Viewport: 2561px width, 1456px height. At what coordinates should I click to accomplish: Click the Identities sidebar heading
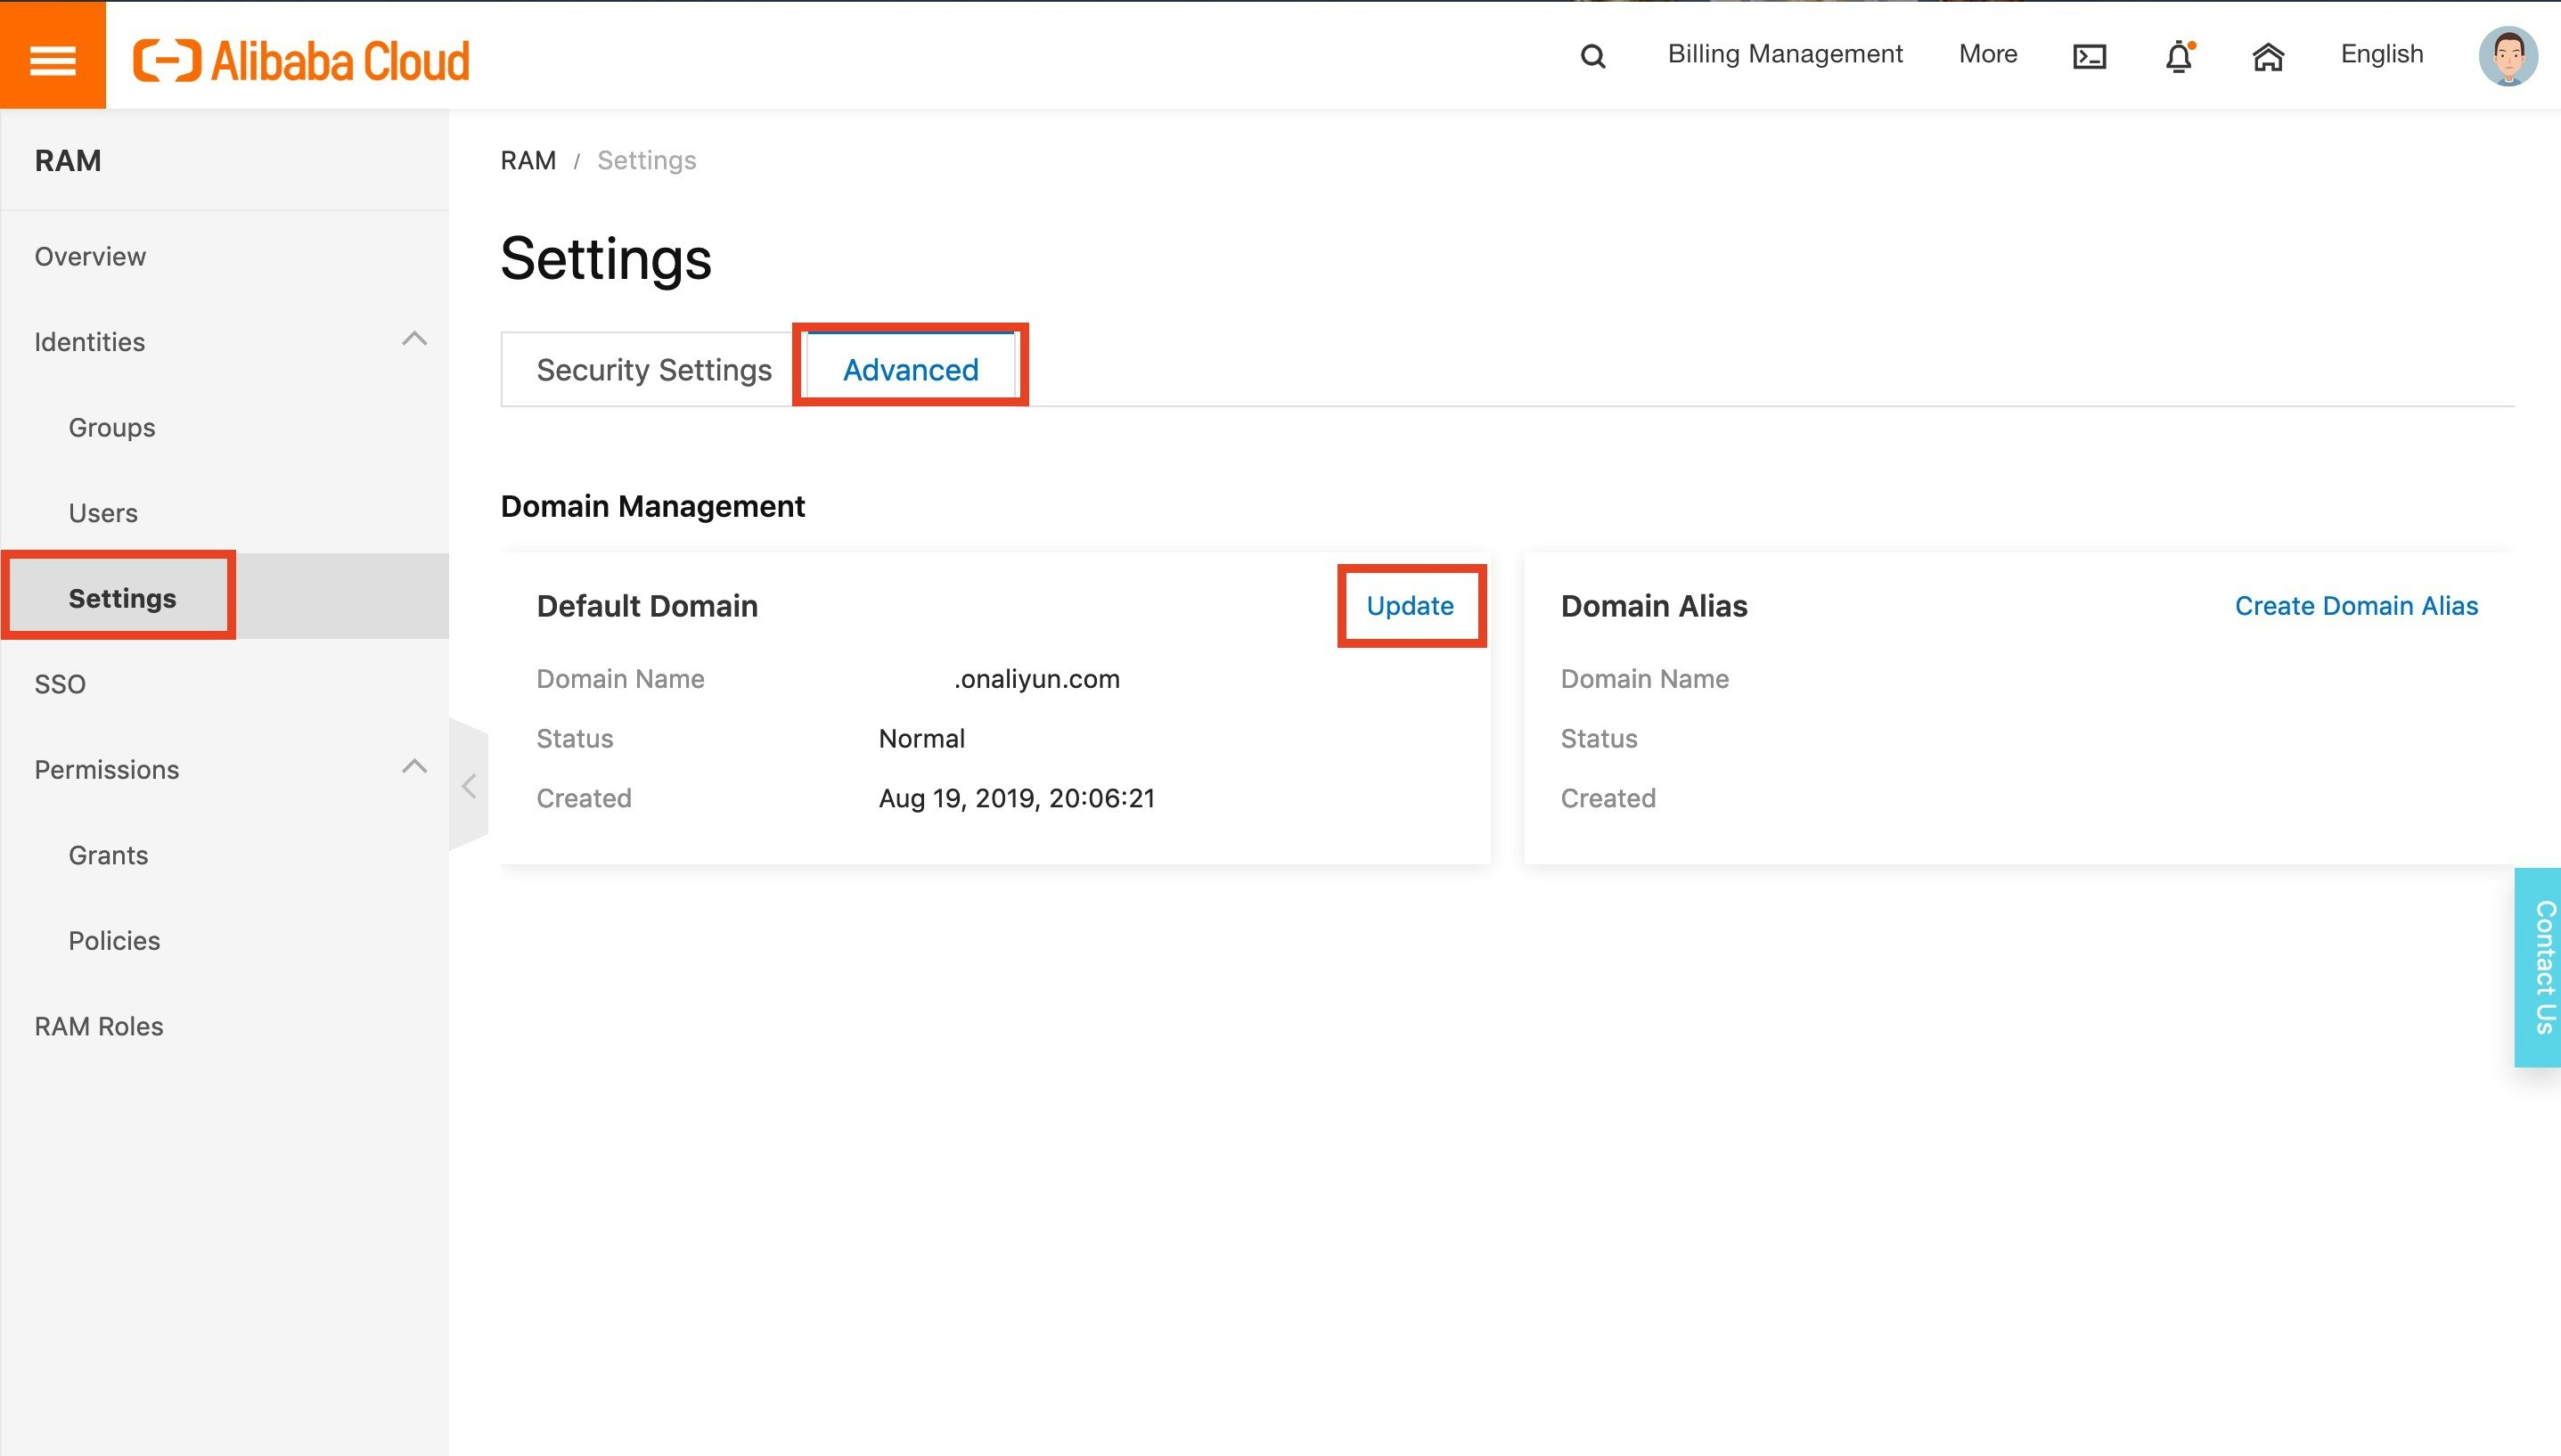coord(90,342)
